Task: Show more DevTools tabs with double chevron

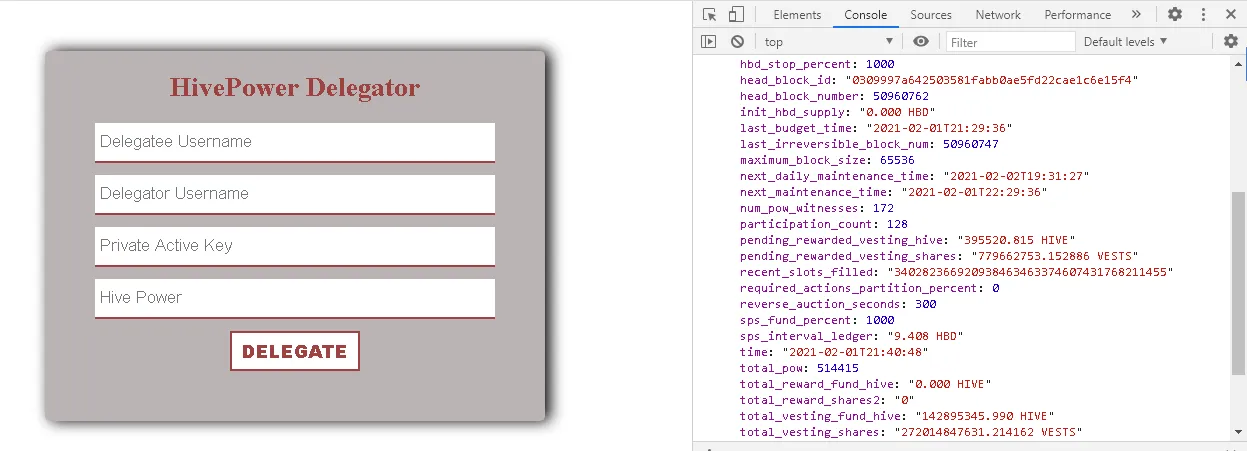Action: point(1136,14)
